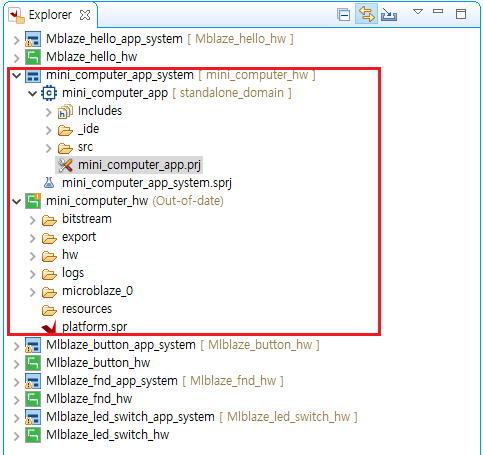483x455 pixels.
Task: Open the Explorer View Menu triangle
Action: [418, 12]
